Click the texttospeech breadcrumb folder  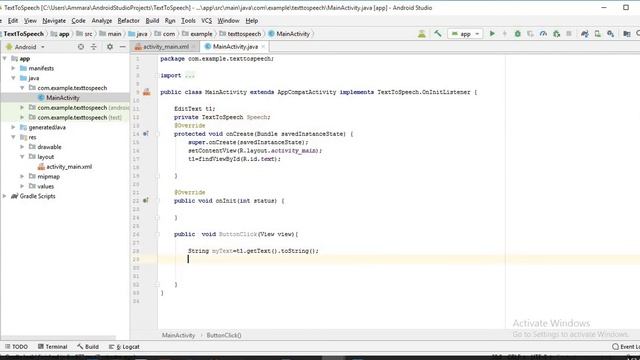pyautogui.click(x=240, y=34)
